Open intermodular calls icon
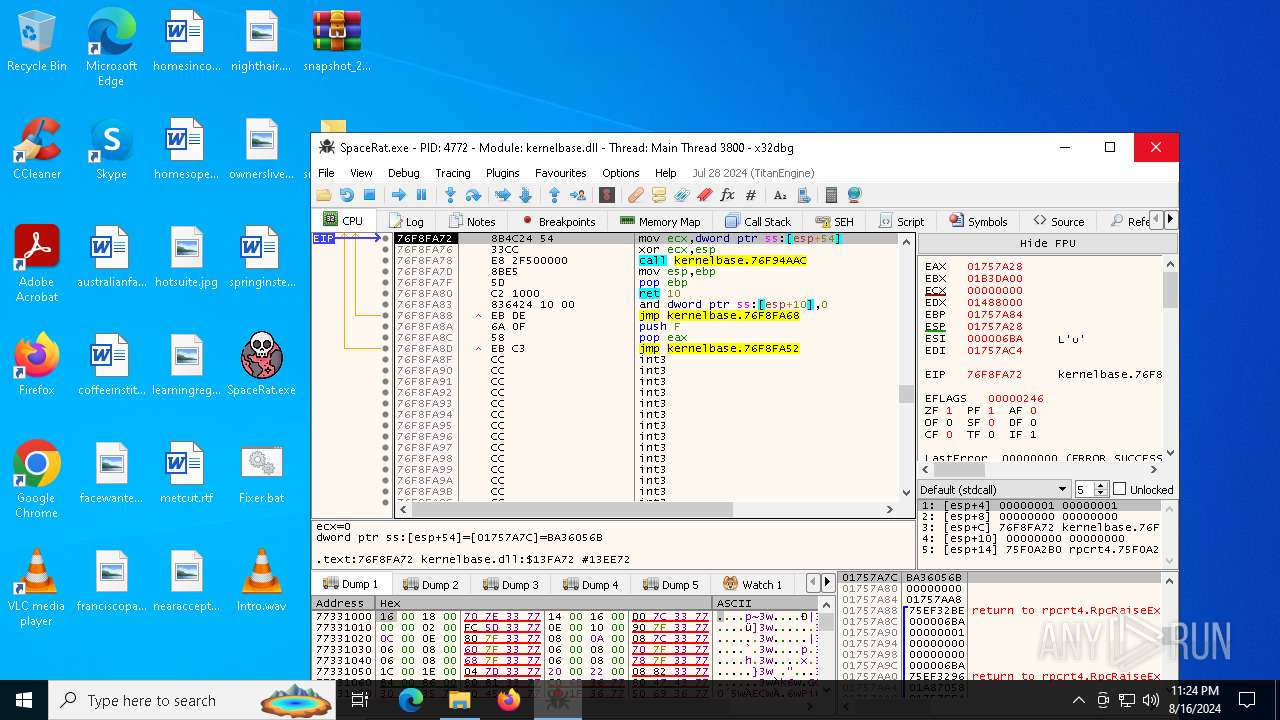This screenshot has height=720, width=1280. point(802,195)
